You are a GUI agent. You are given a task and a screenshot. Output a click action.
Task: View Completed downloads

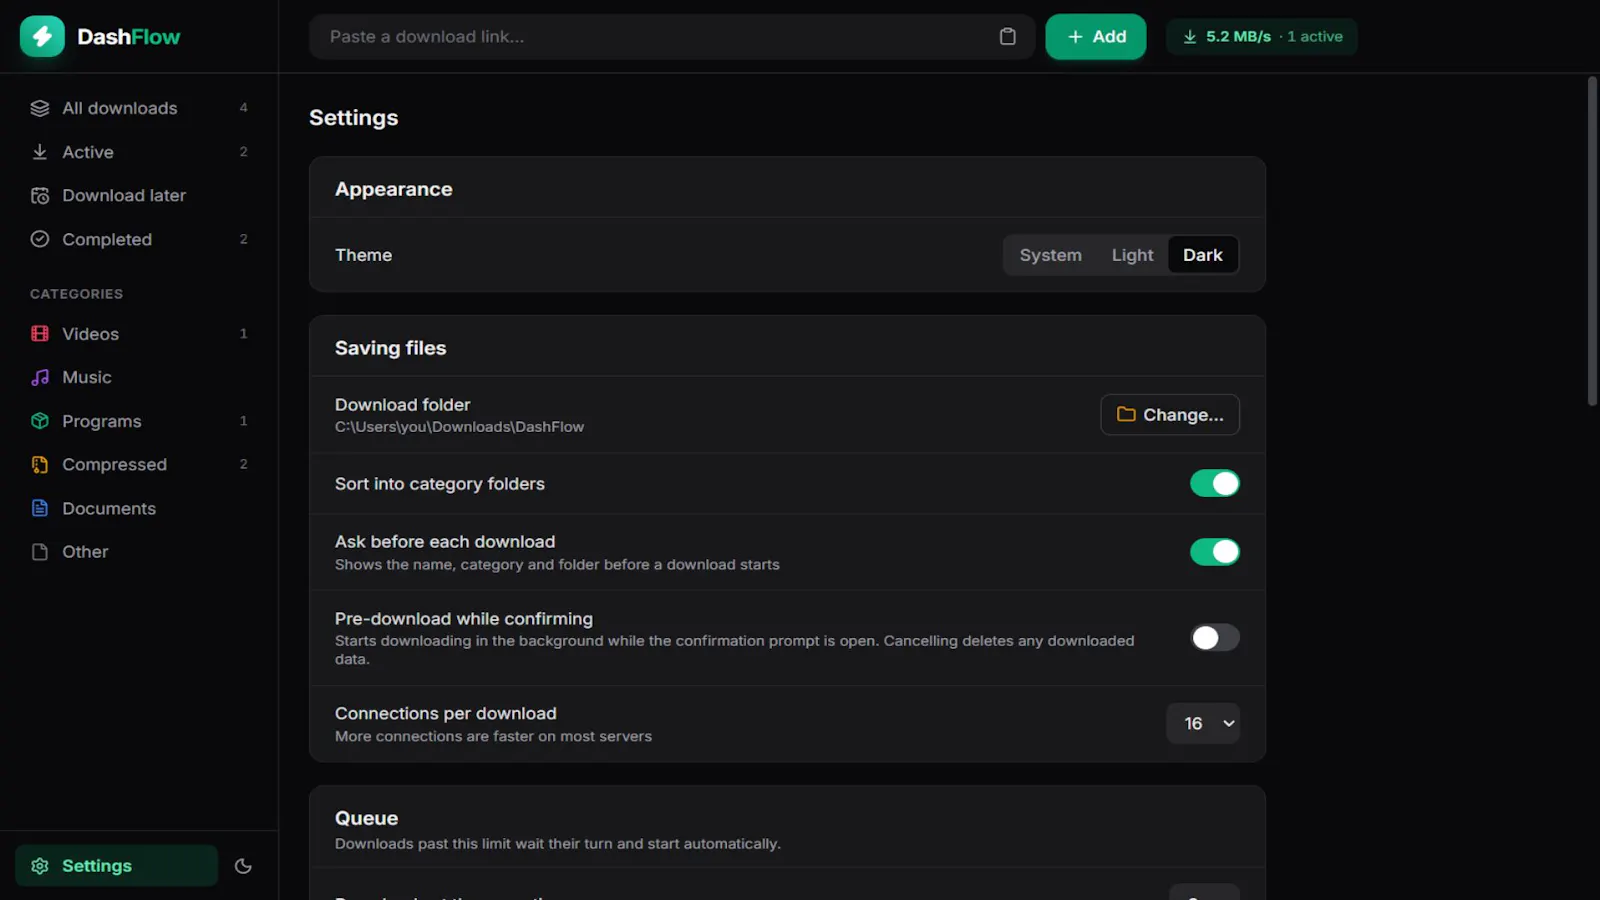click(139, 239)
